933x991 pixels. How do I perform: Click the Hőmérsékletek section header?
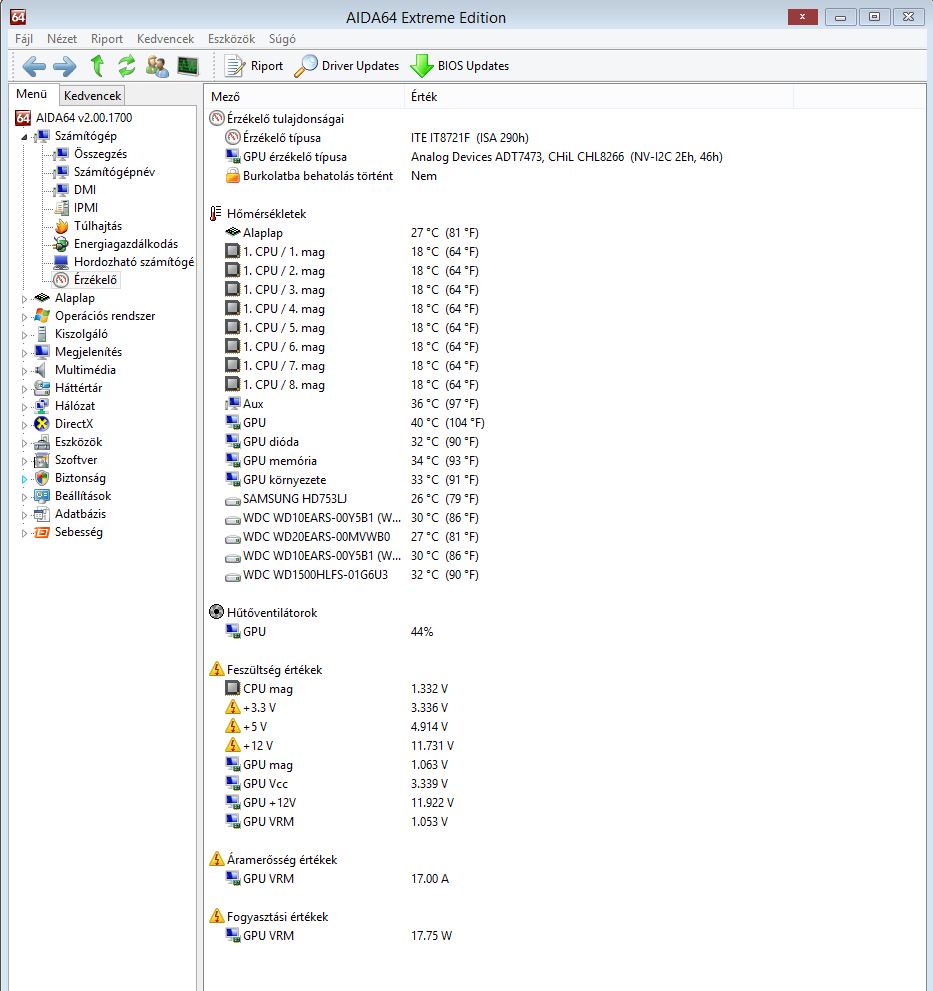click(x=258, y=214)
